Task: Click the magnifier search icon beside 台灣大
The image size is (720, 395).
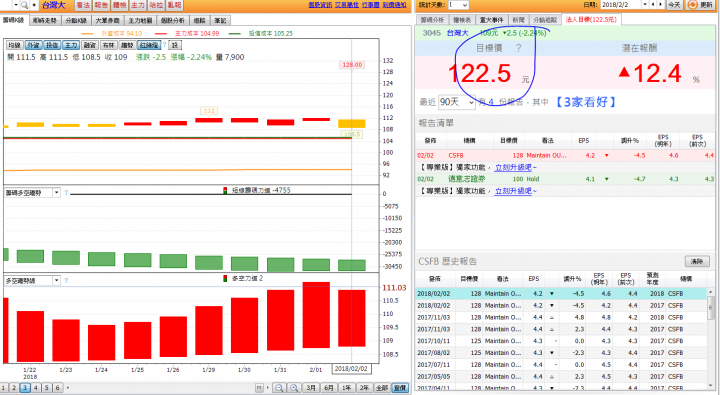Action: [24, 5]
